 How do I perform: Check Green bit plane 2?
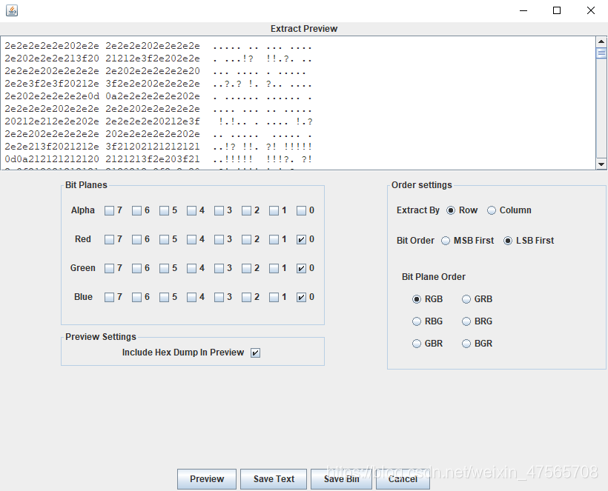(x=246, y=268)
